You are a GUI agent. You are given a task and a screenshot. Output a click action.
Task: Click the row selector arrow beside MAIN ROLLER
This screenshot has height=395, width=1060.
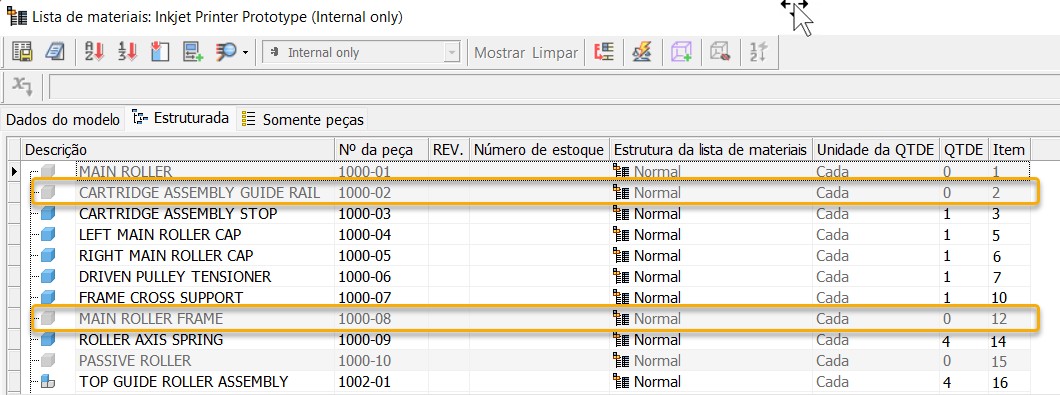(x=14, y=172)
